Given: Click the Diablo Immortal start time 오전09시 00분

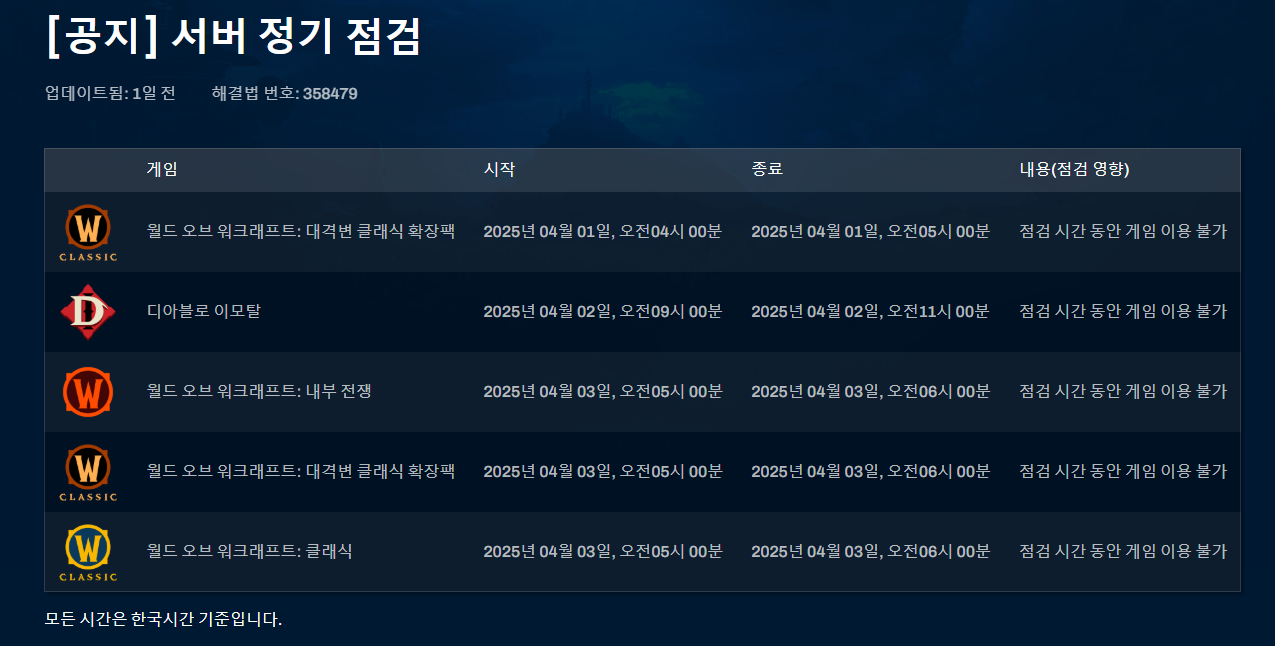Looking at the screenshot, I should pyautogui.click(x=603, y=311).
